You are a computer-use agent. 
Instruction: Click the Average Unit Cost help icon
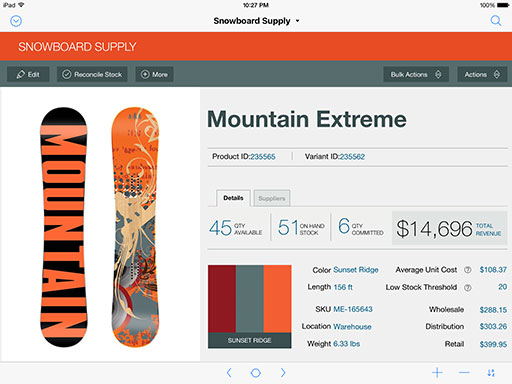468,270
